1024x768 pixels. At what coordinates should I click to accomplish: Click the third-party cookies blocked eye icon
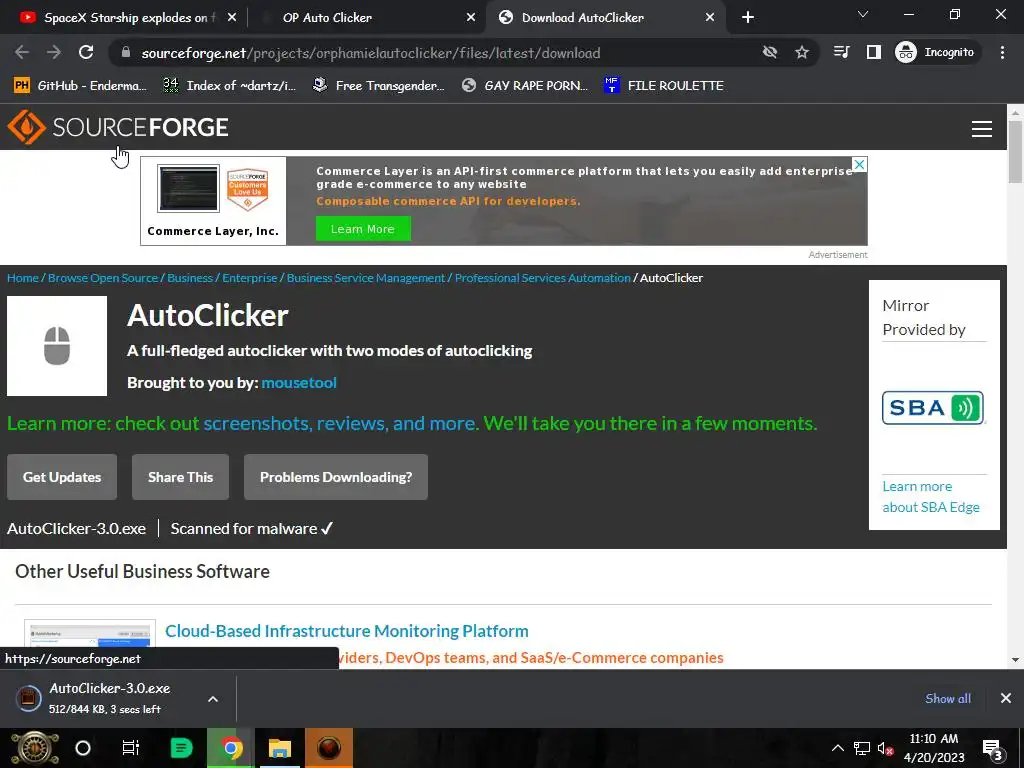click(x=770, y=52)
